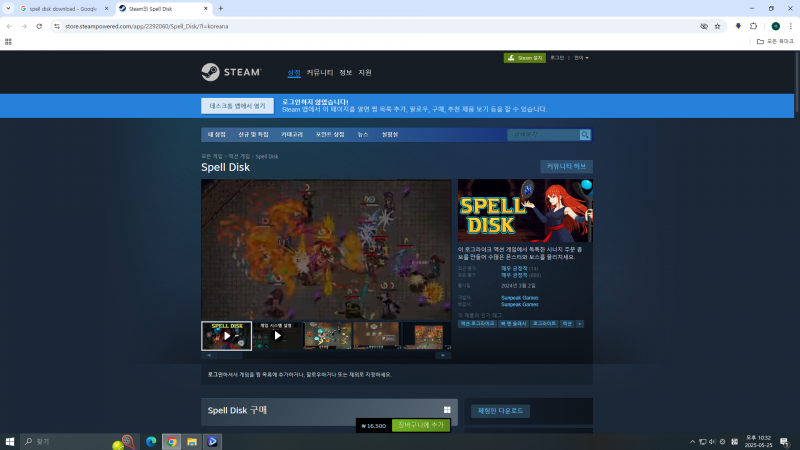Open the Spell Disk breadcrumb link
Screen dimensions: 800x450
(x=267, y=157)
